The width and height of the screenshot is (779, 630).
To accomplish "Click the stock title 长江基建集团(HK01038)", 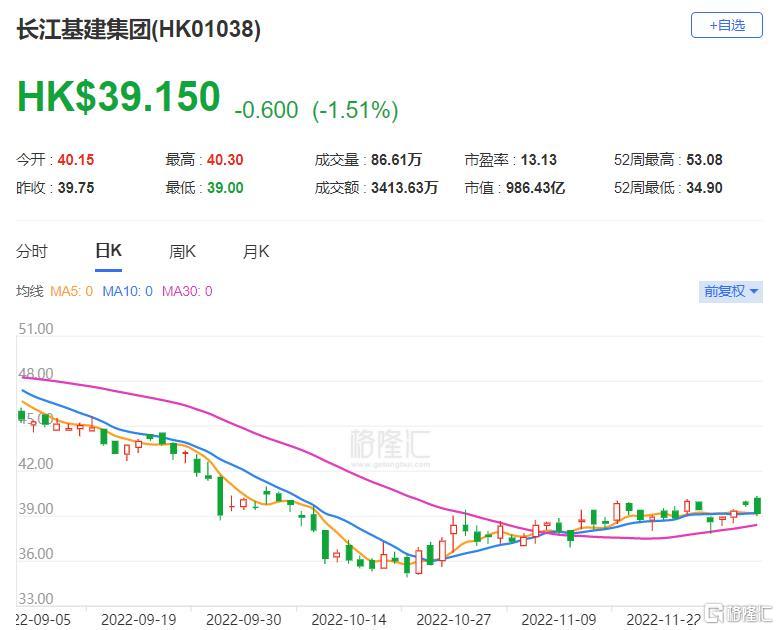I will (x=139, y=29).
